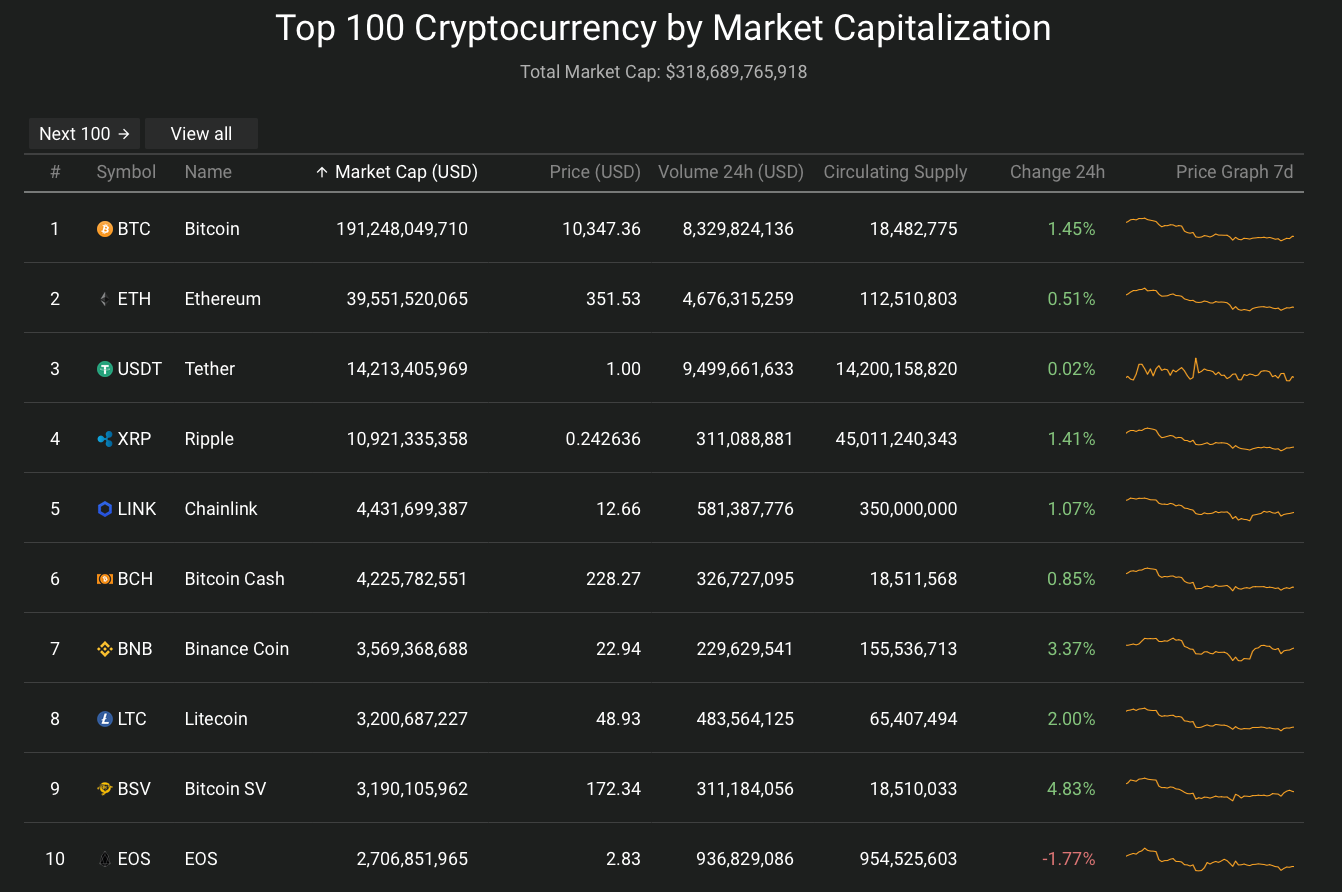Open Binance Coin 7d price graph
Screen dimensions: 1342x892
pos(1210,649)
